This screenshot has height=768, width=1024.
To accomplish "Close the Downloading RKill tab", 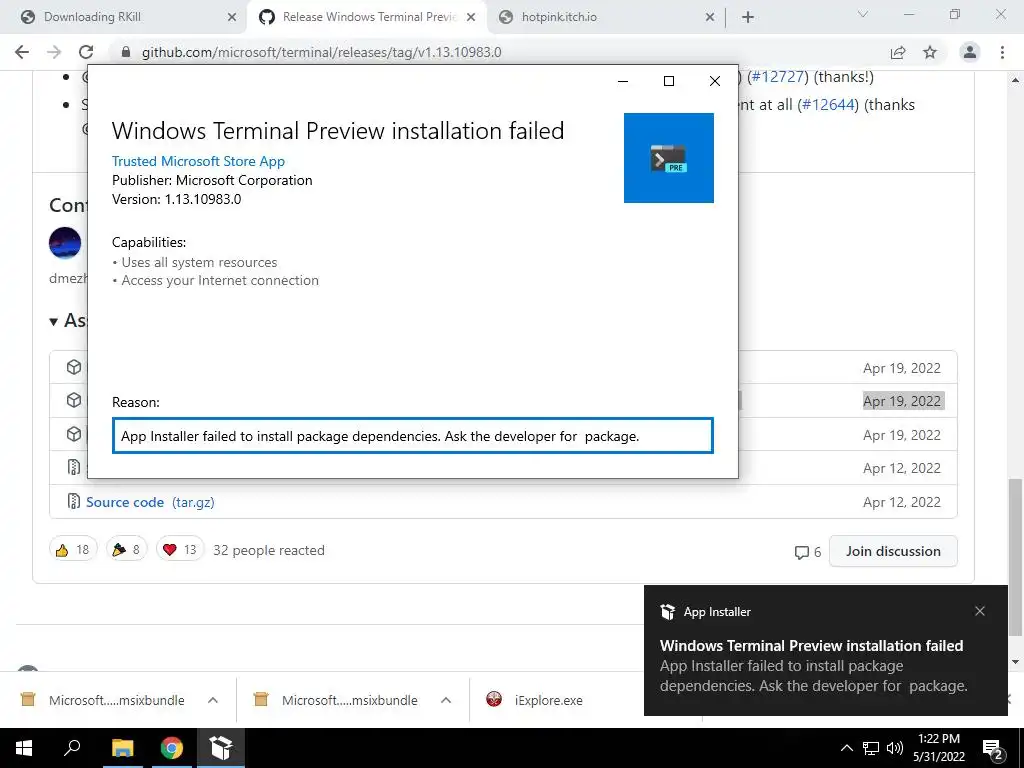I will (x=232, y=18).
